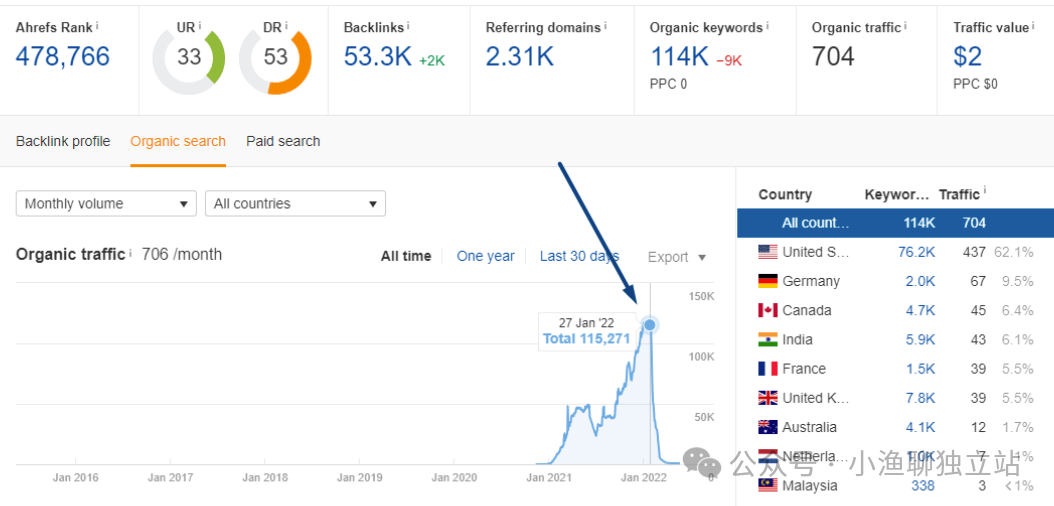
Task: Click the info icon next to Traffic value
Action: coord(1033,26)
